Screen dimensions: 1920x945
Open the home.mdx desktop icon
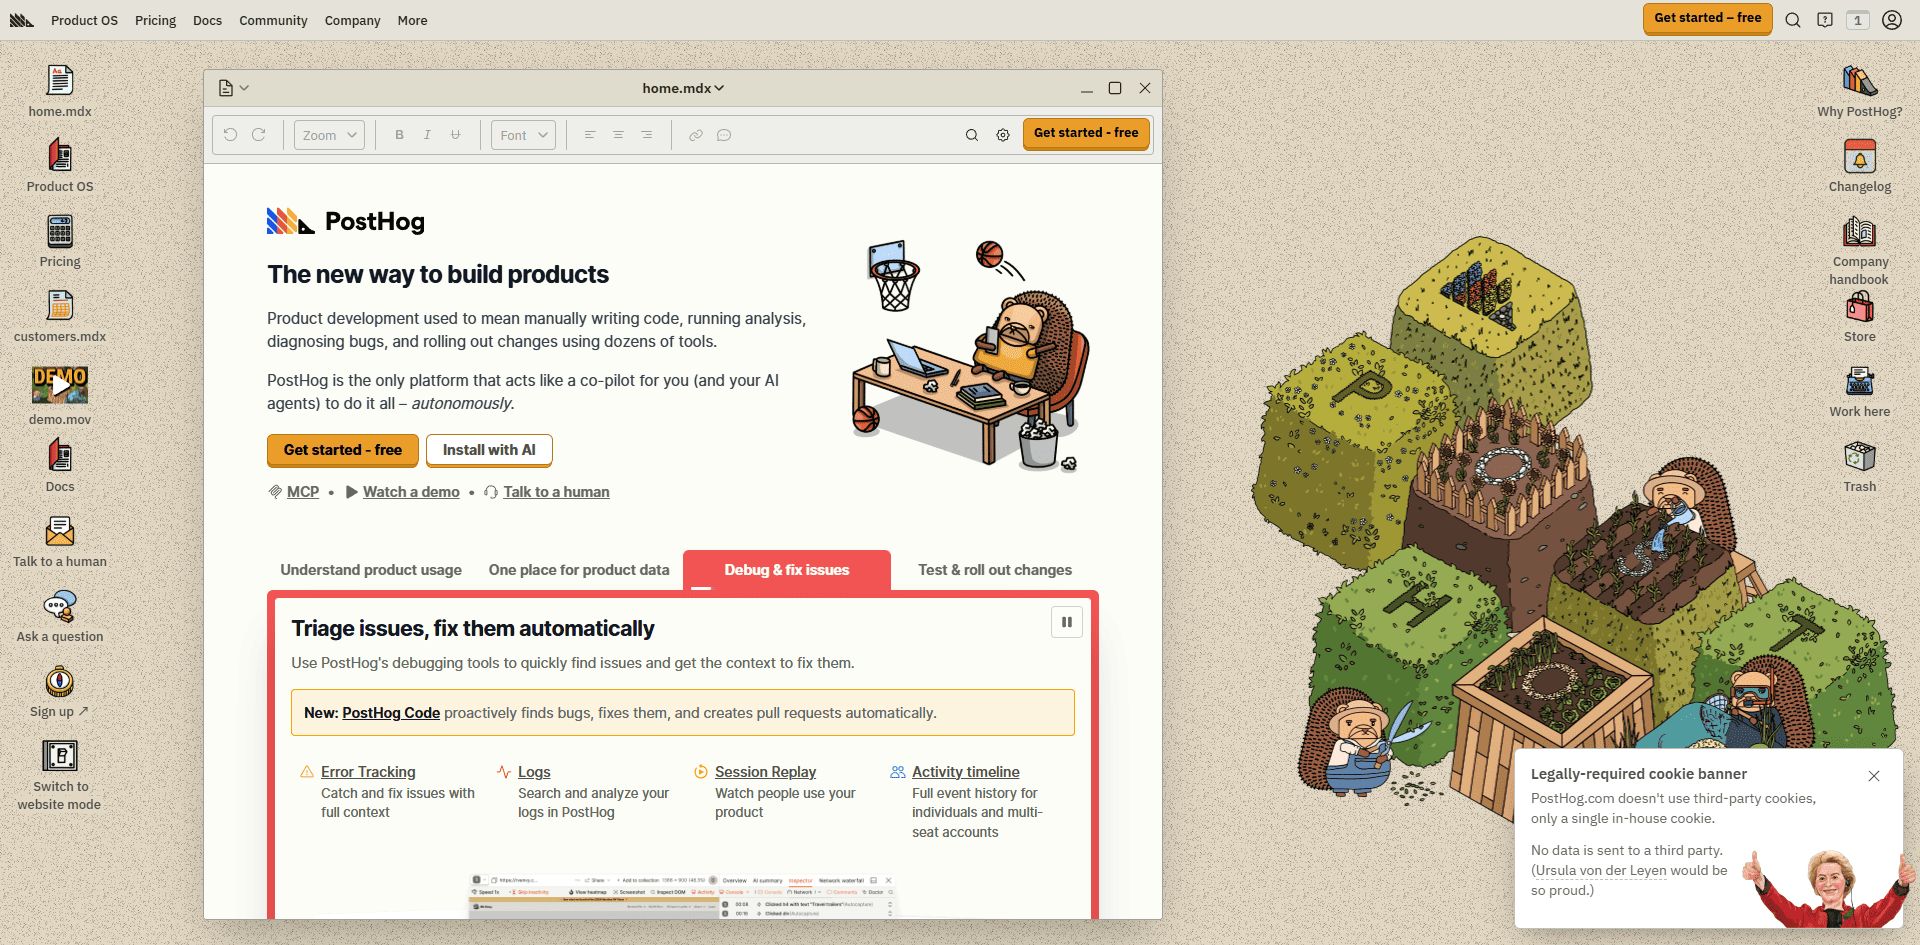pos(60,91)
